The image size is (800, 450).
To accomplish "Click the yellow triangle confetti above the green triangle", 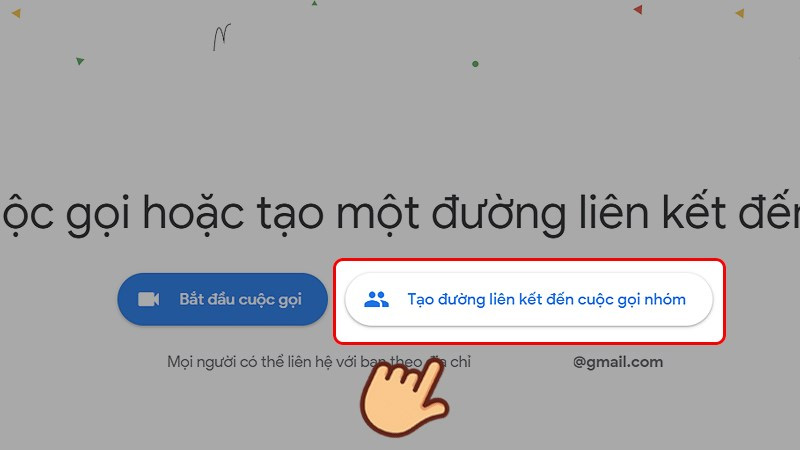I will tap(16, 13).
